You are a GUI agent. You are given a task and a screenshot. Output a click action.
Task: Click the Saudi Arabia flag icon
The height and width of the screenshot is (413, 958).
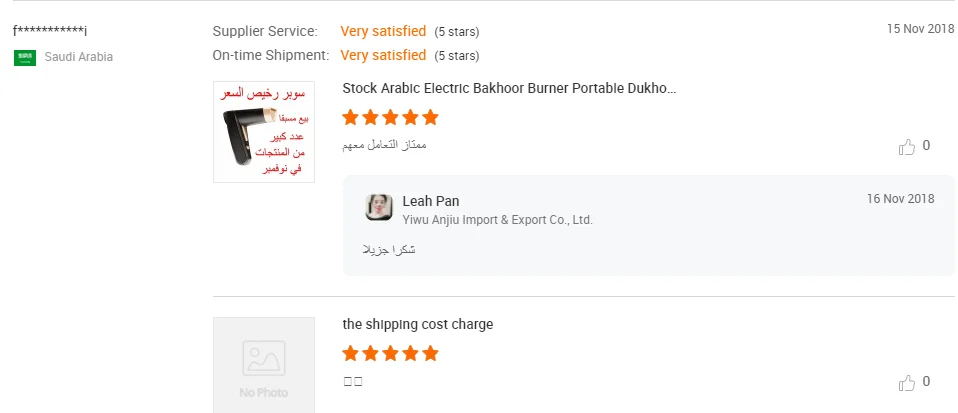(24, 57)
